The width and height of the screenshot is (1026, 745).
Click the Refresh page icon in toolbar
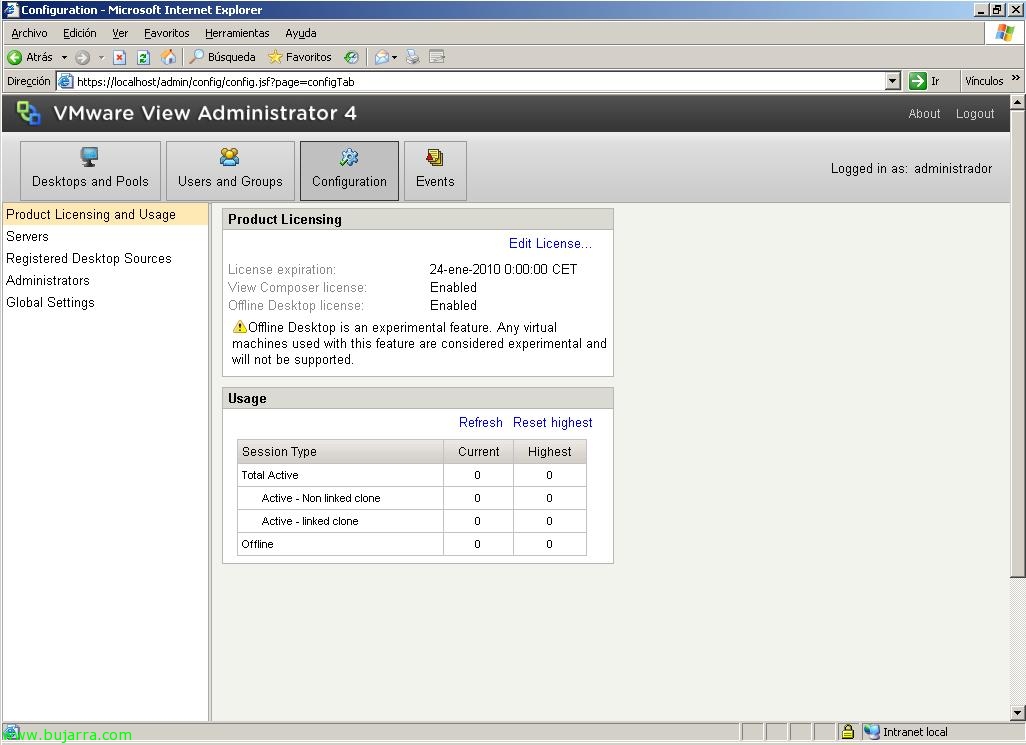tap(143, 58)
